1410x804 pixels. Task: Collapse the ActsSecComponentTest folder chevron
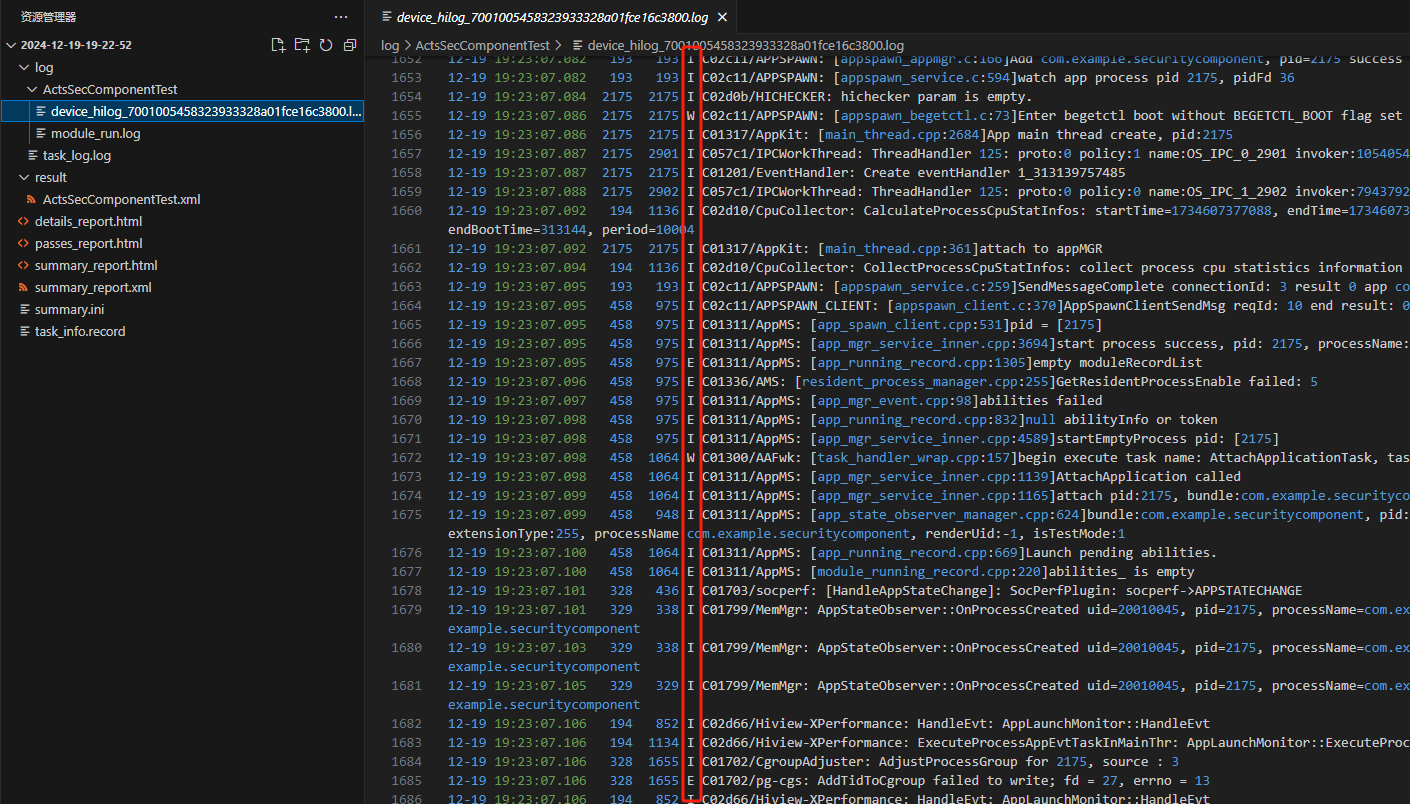[x=32, y=89]
